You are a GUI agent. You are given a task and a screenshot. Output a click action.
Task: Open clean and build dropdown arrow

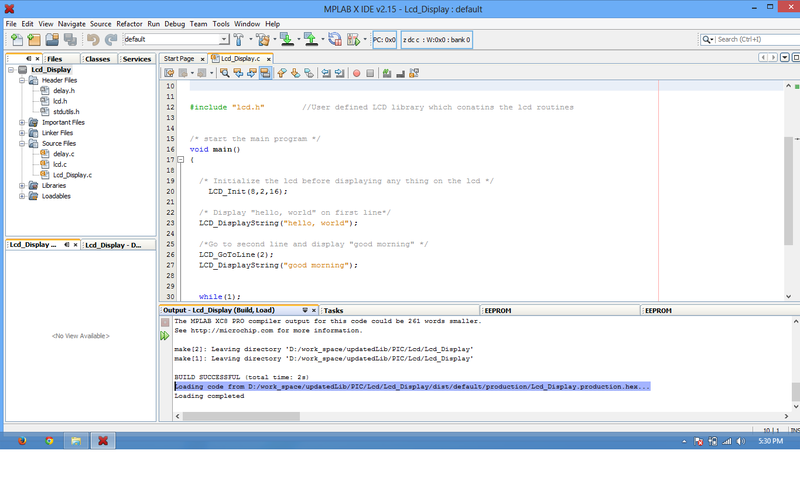tap(274, 39)
